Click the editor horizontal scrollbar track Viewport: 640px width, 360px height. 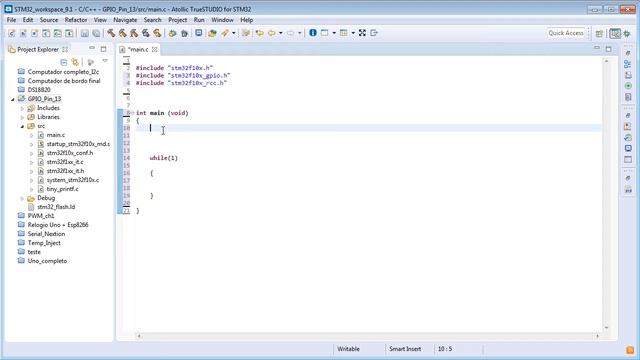coord(367,336)
